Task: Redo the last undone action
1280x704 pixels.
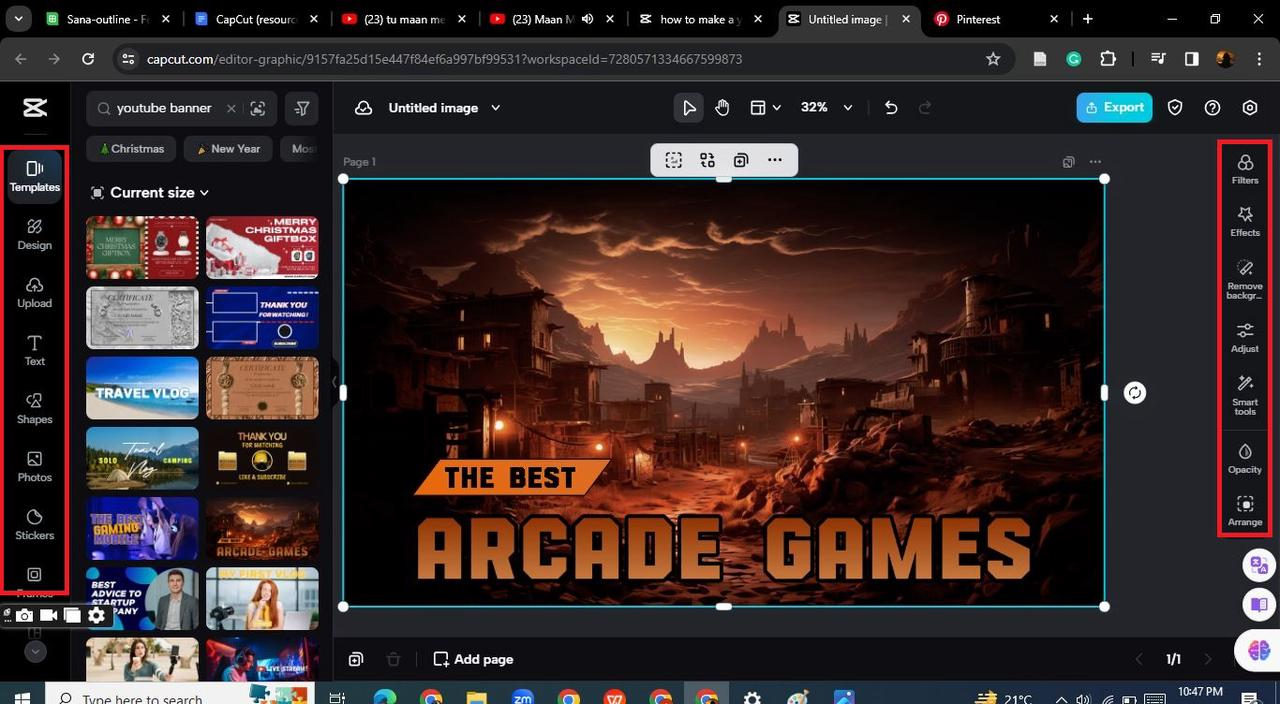Action: (x=925, y=108)
